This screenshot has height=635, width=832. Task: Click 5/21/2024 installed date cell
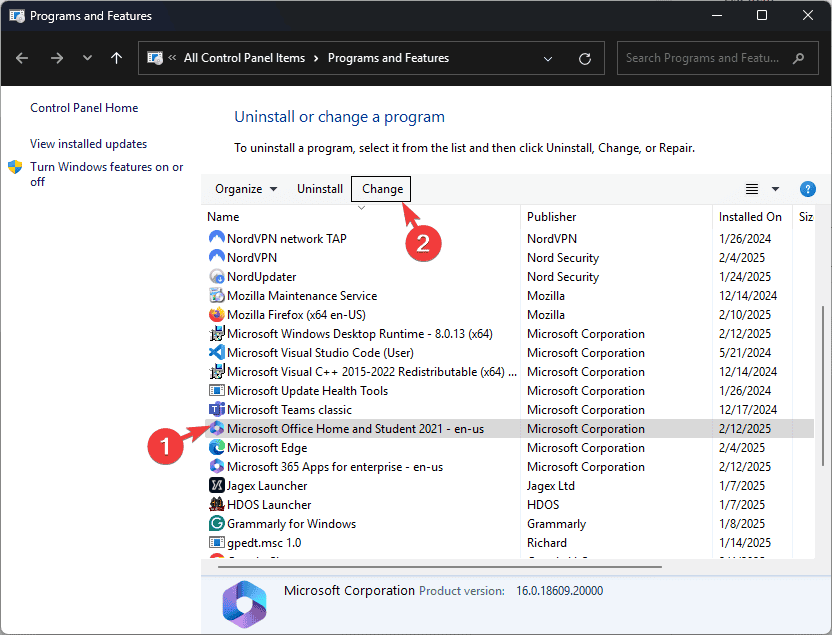[x=744, y=353]
